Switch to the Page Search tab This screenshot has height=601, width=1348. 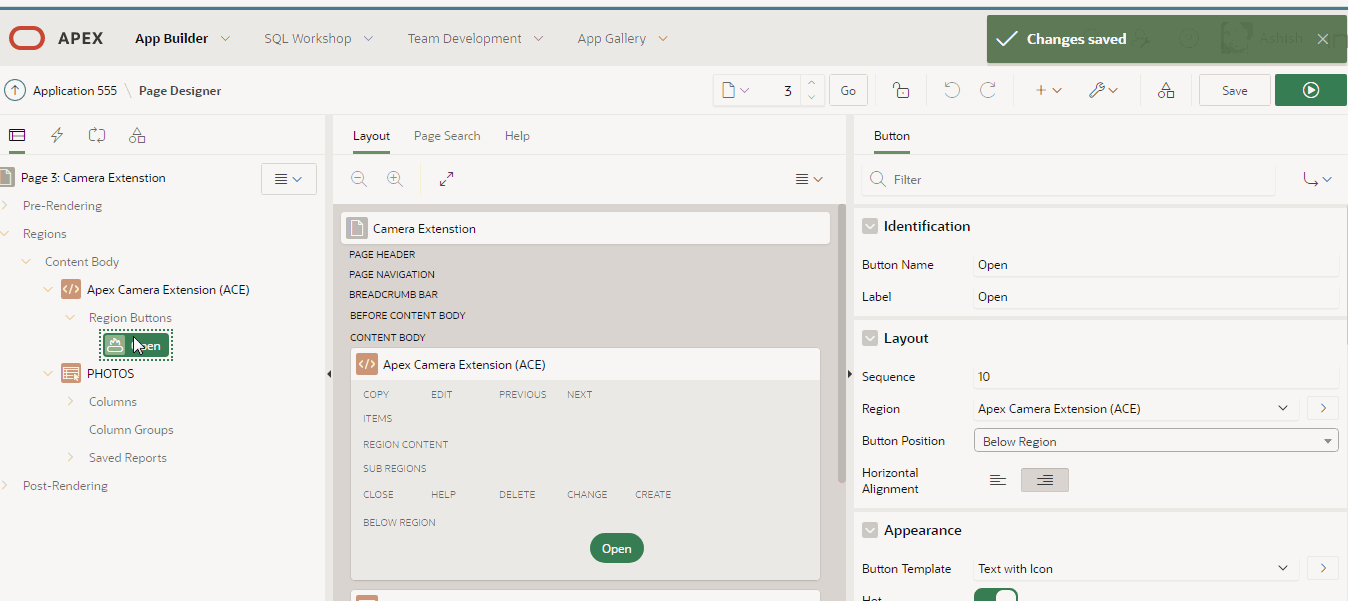click(x=447, y=135)
